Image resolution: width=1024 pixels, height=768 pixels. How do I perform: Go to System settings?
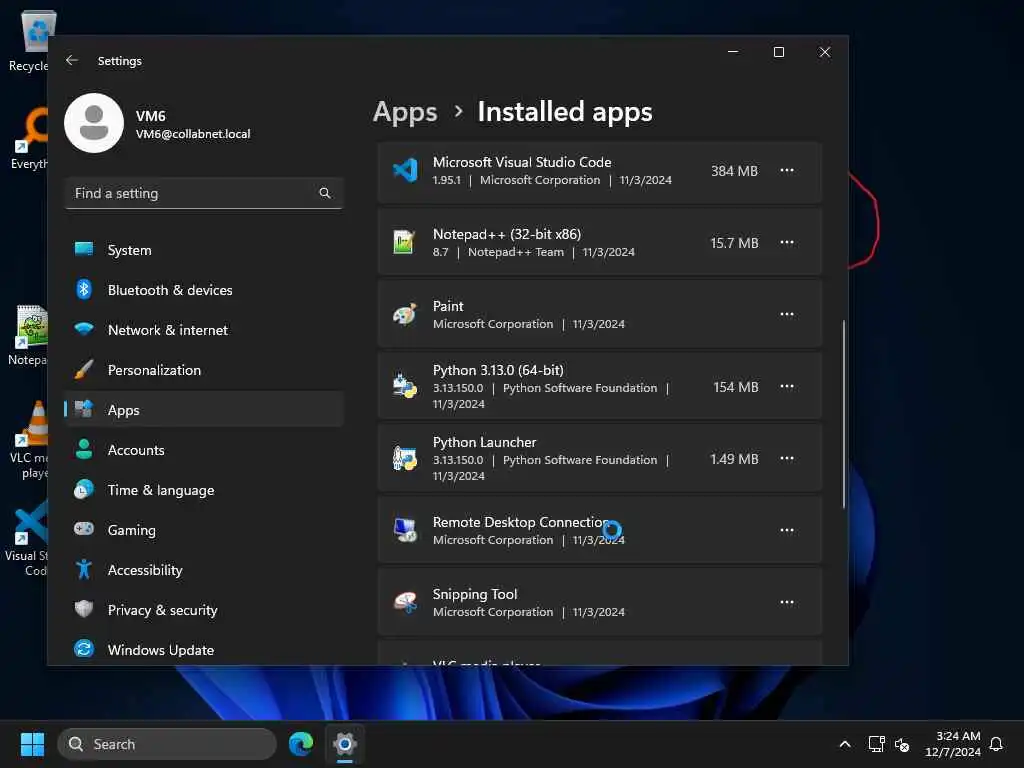point(204,250)
